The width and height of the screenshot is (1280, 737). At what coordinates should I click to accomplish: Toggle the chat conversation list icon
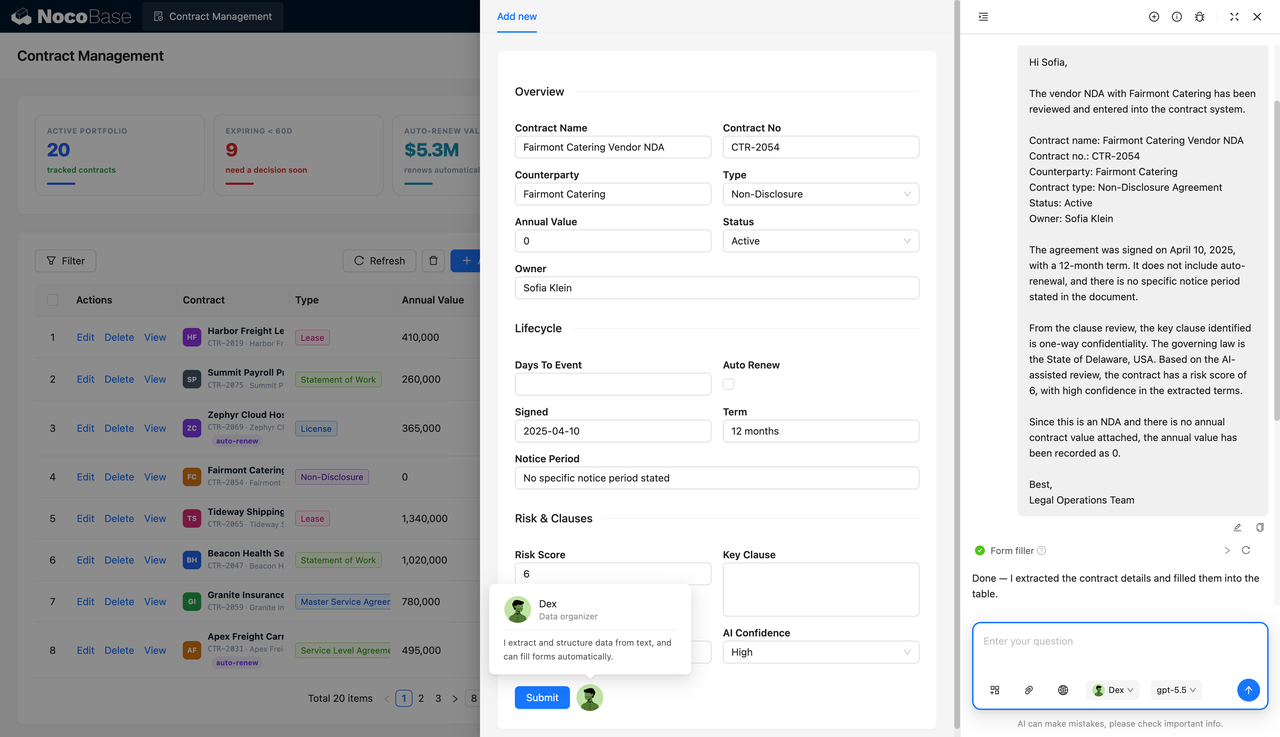[983, 17]
